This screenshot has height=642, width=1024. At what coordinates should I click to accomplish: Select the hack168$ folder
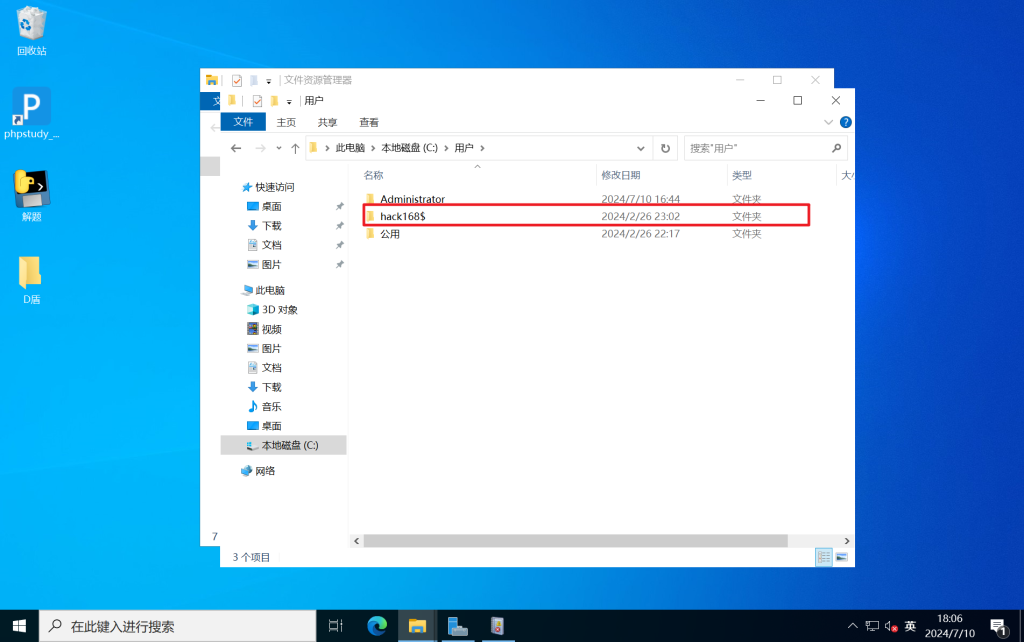pyautogui.click(x=403, y=216)
